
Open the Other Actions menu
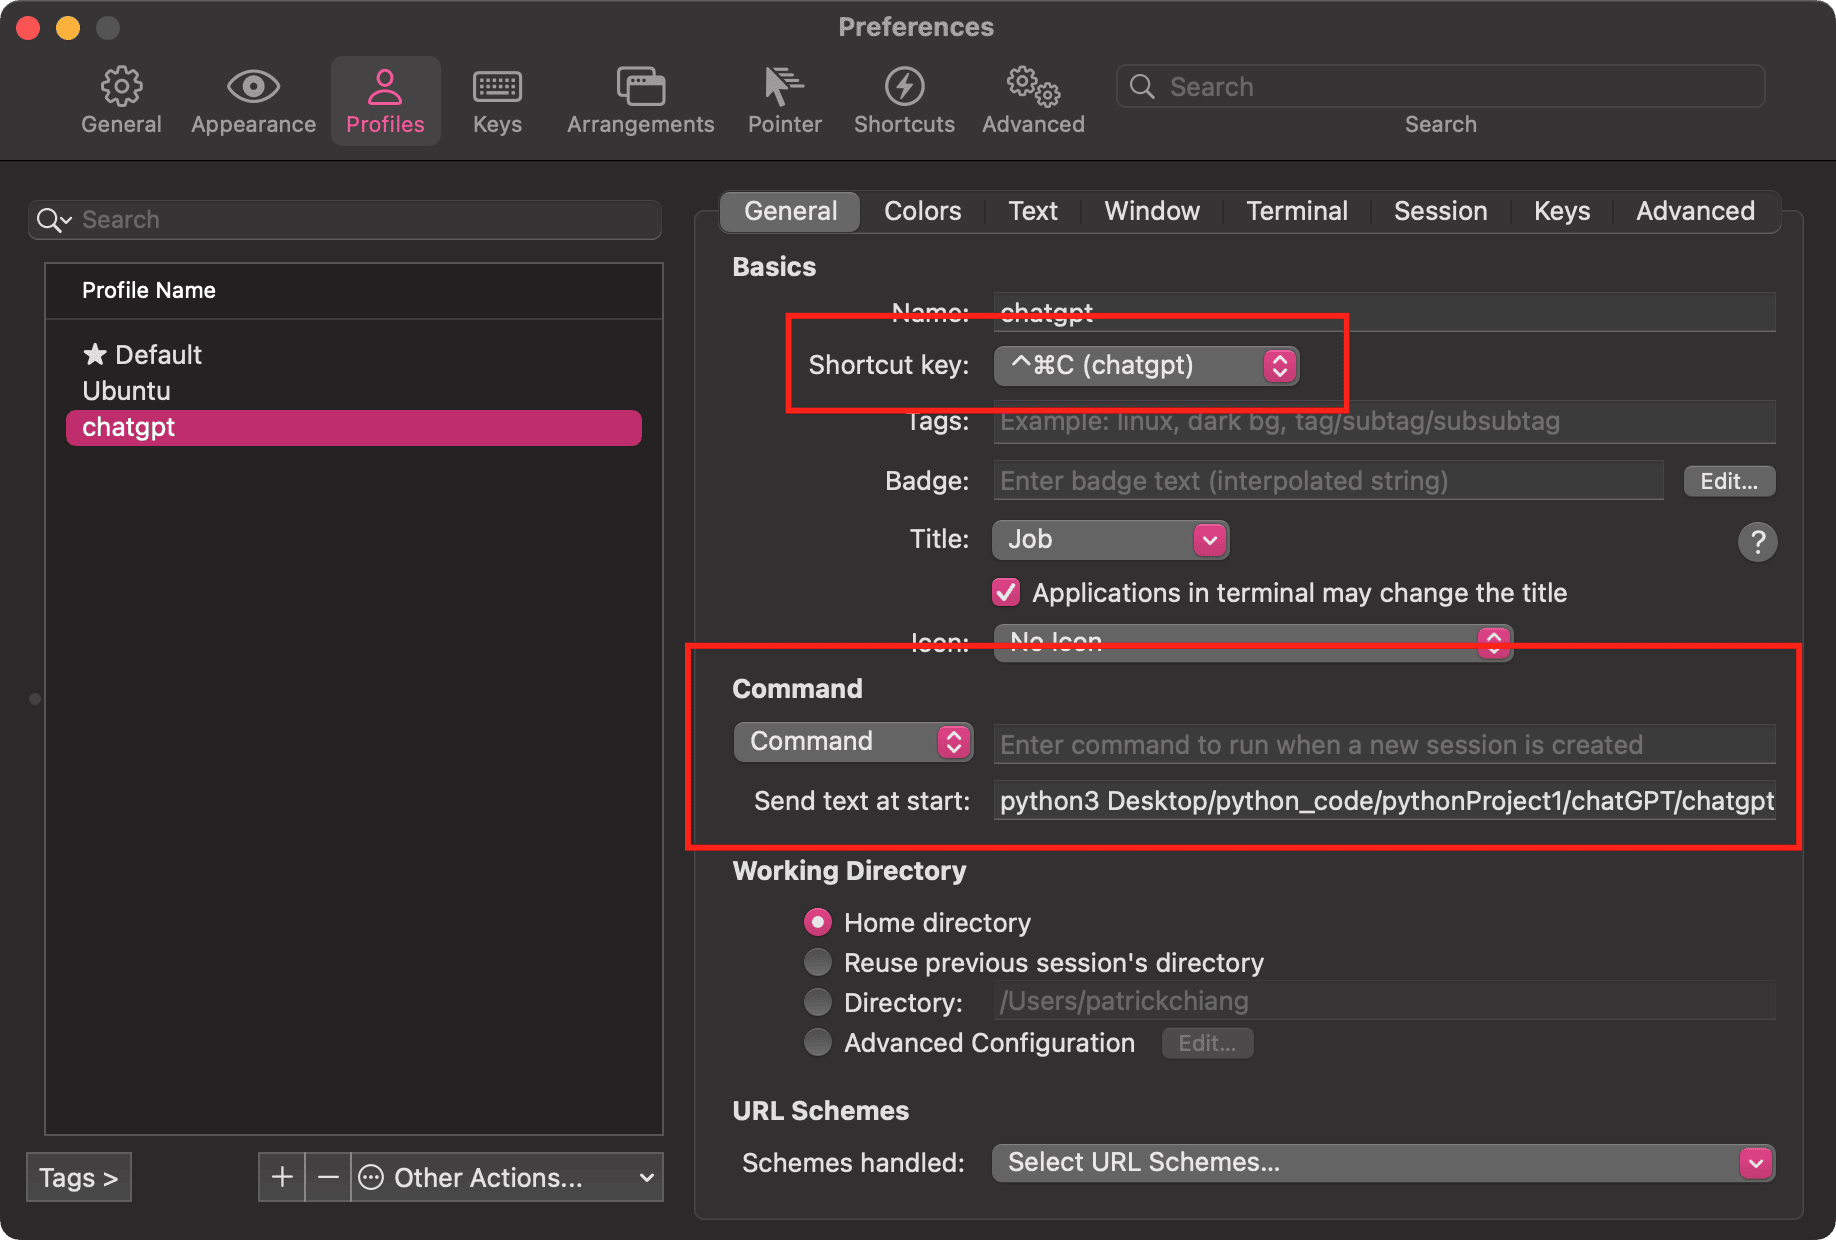click(x=508, y=1177)
